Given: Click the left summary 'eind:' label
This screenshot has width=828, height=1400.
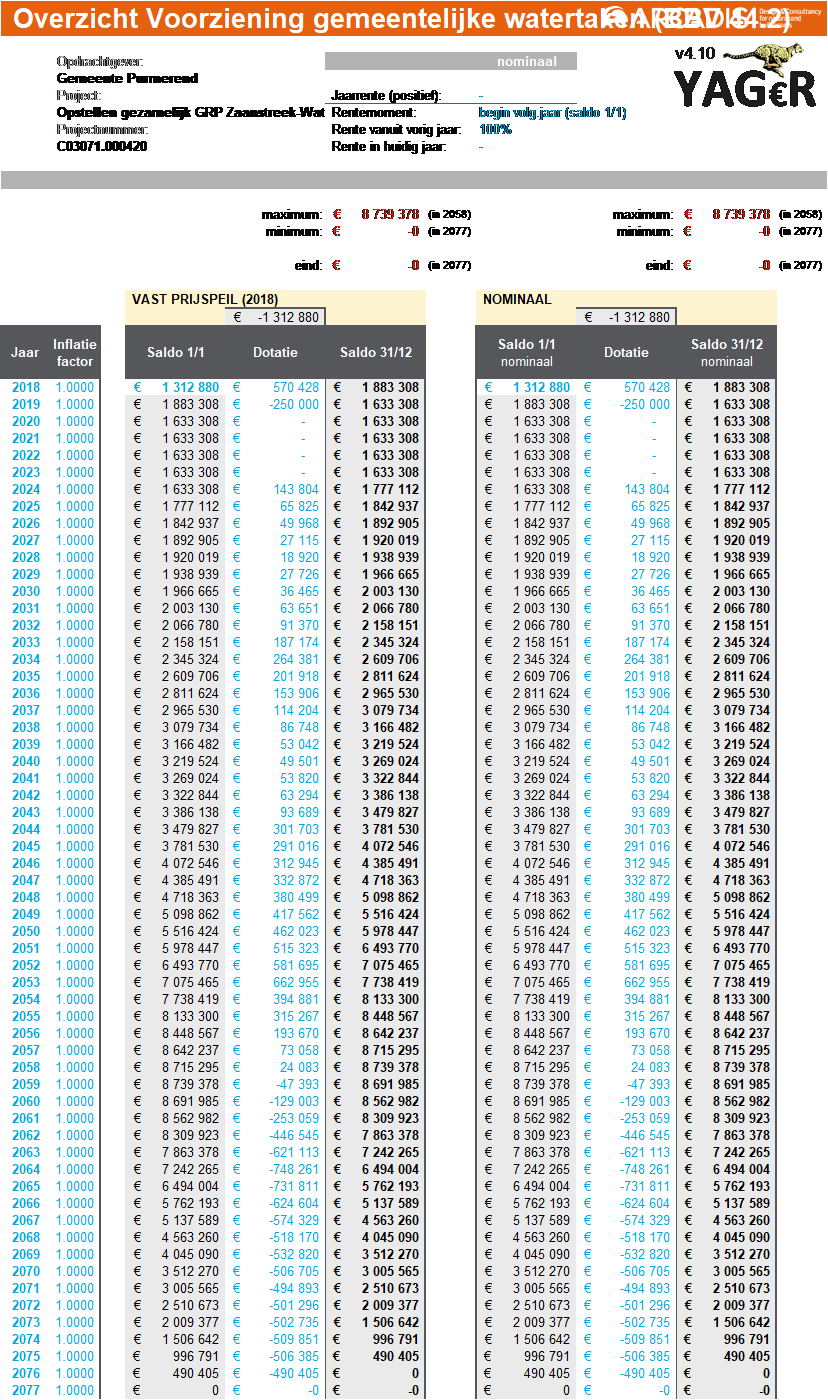Looking at the screenshot, I should tap(307, 265).
